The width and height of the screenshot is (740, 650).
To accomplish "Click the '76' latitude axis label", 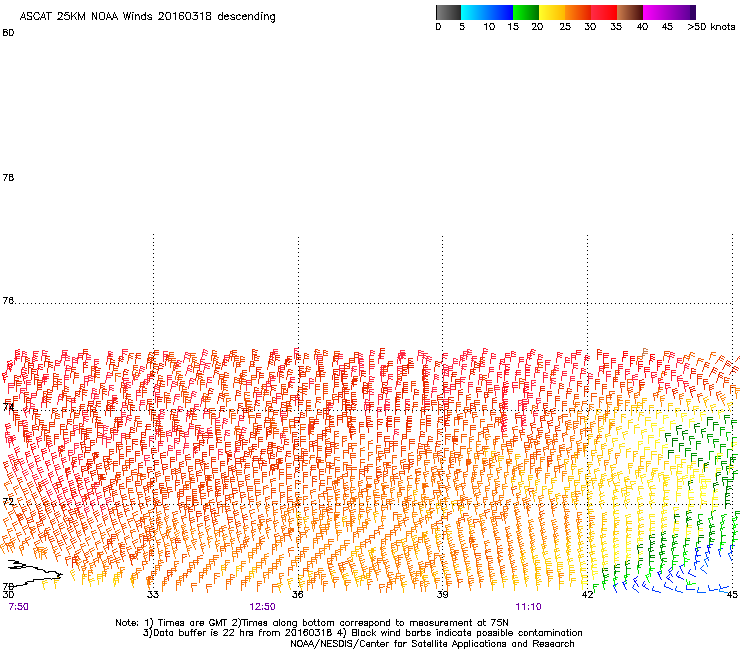I will tap(8, 301).
